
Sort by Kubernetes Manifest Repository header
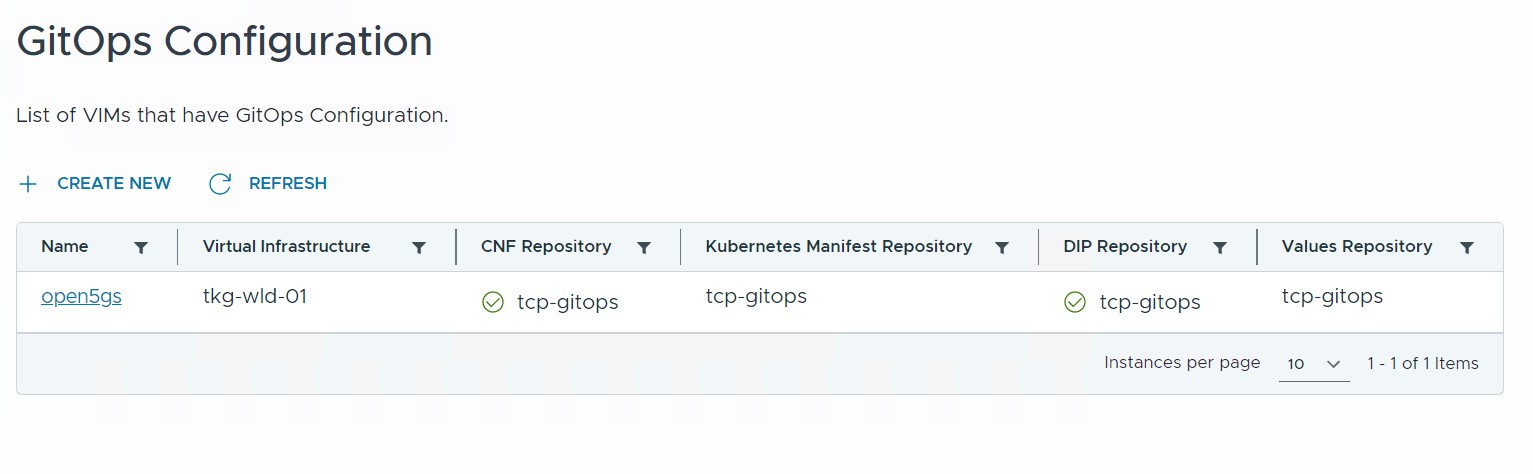coord(838,246)
